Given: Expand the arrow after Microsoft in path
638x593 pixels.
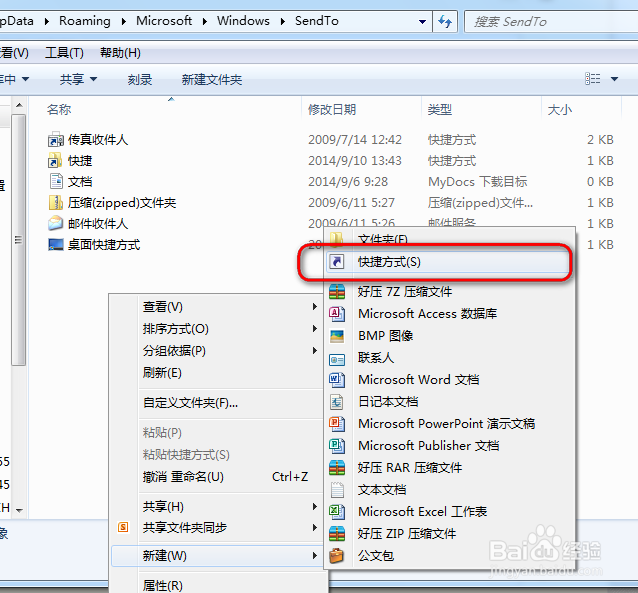Looking at the screenshot, I should tap(205, 21).
